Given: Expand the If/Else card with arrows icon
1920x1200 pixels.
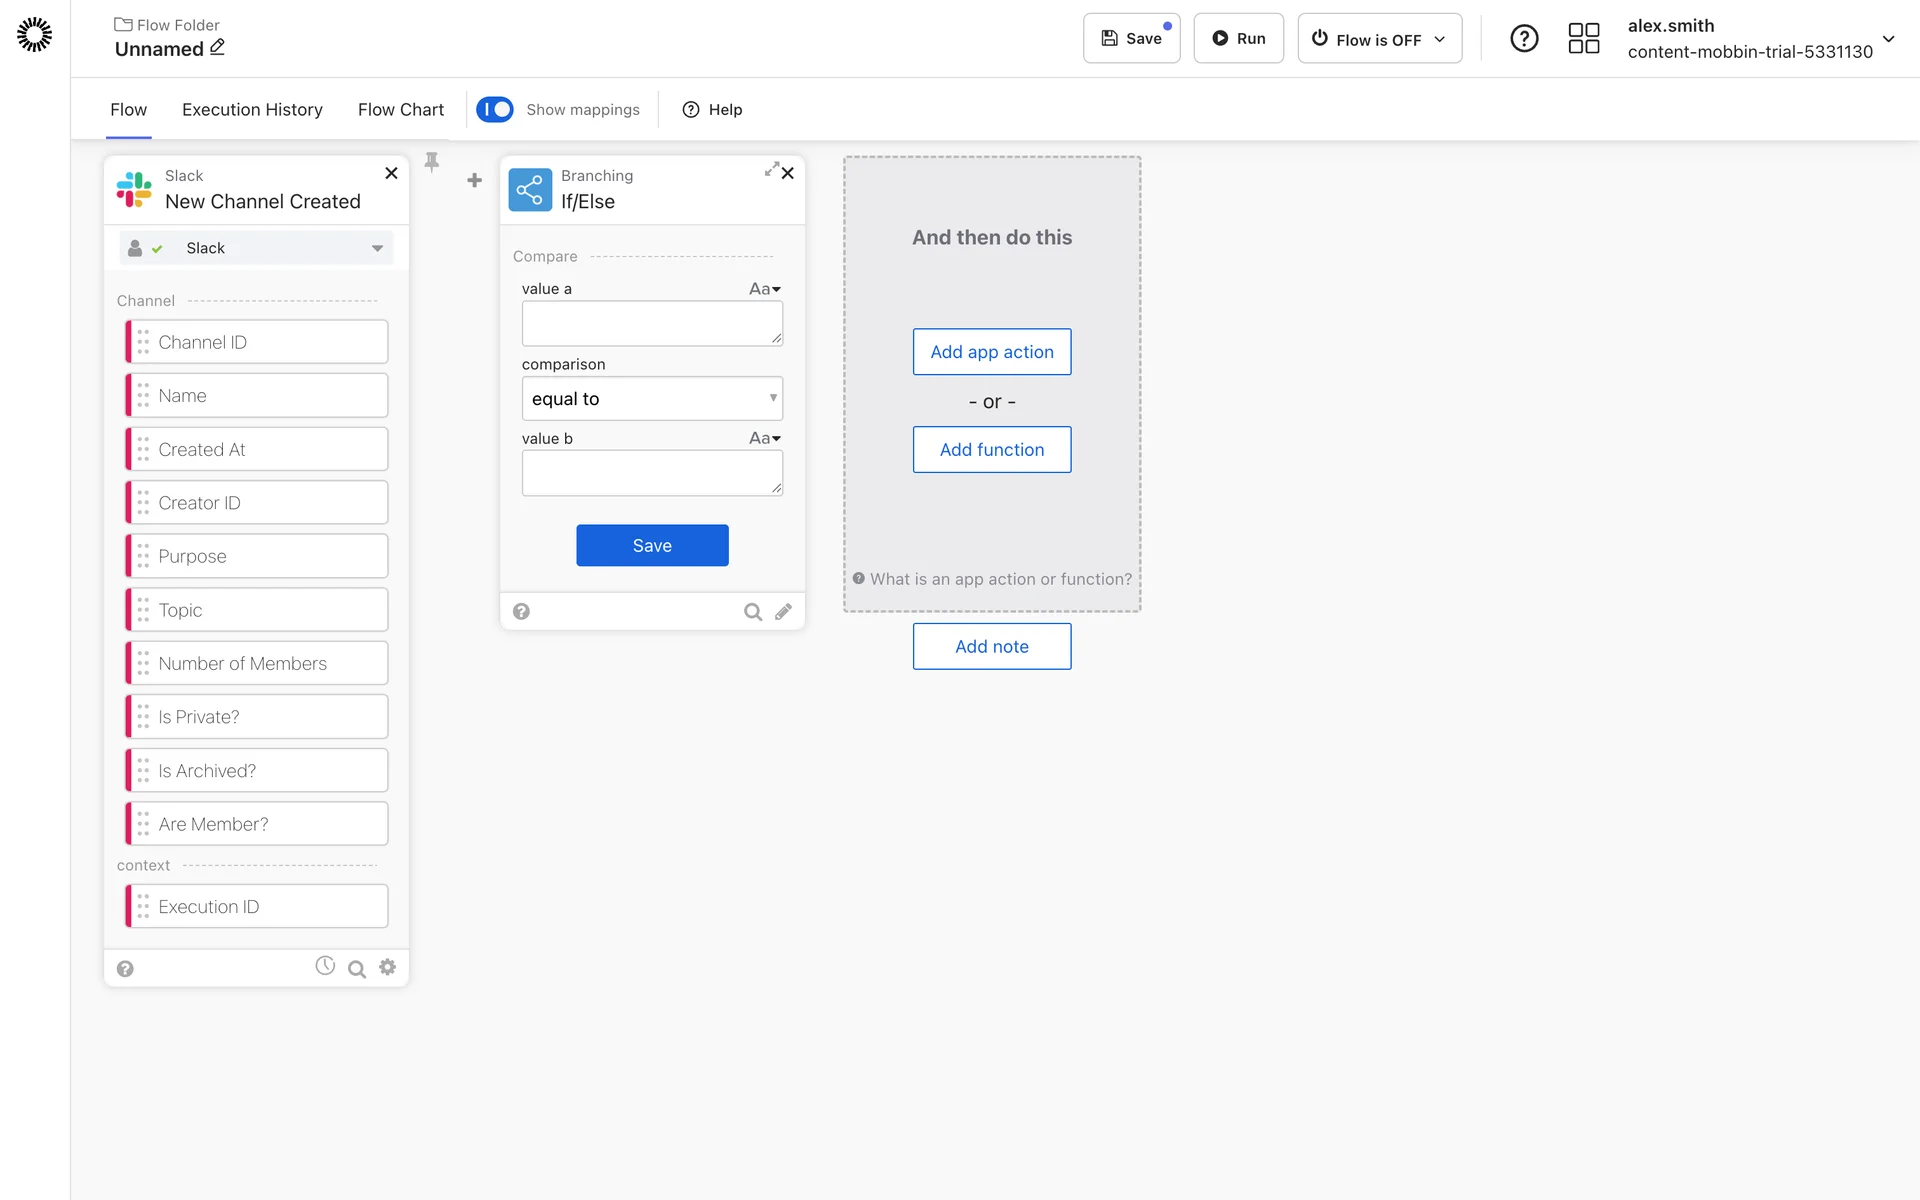Looking at the screenshot, I should pyautogui.click(x=771, y=169).
